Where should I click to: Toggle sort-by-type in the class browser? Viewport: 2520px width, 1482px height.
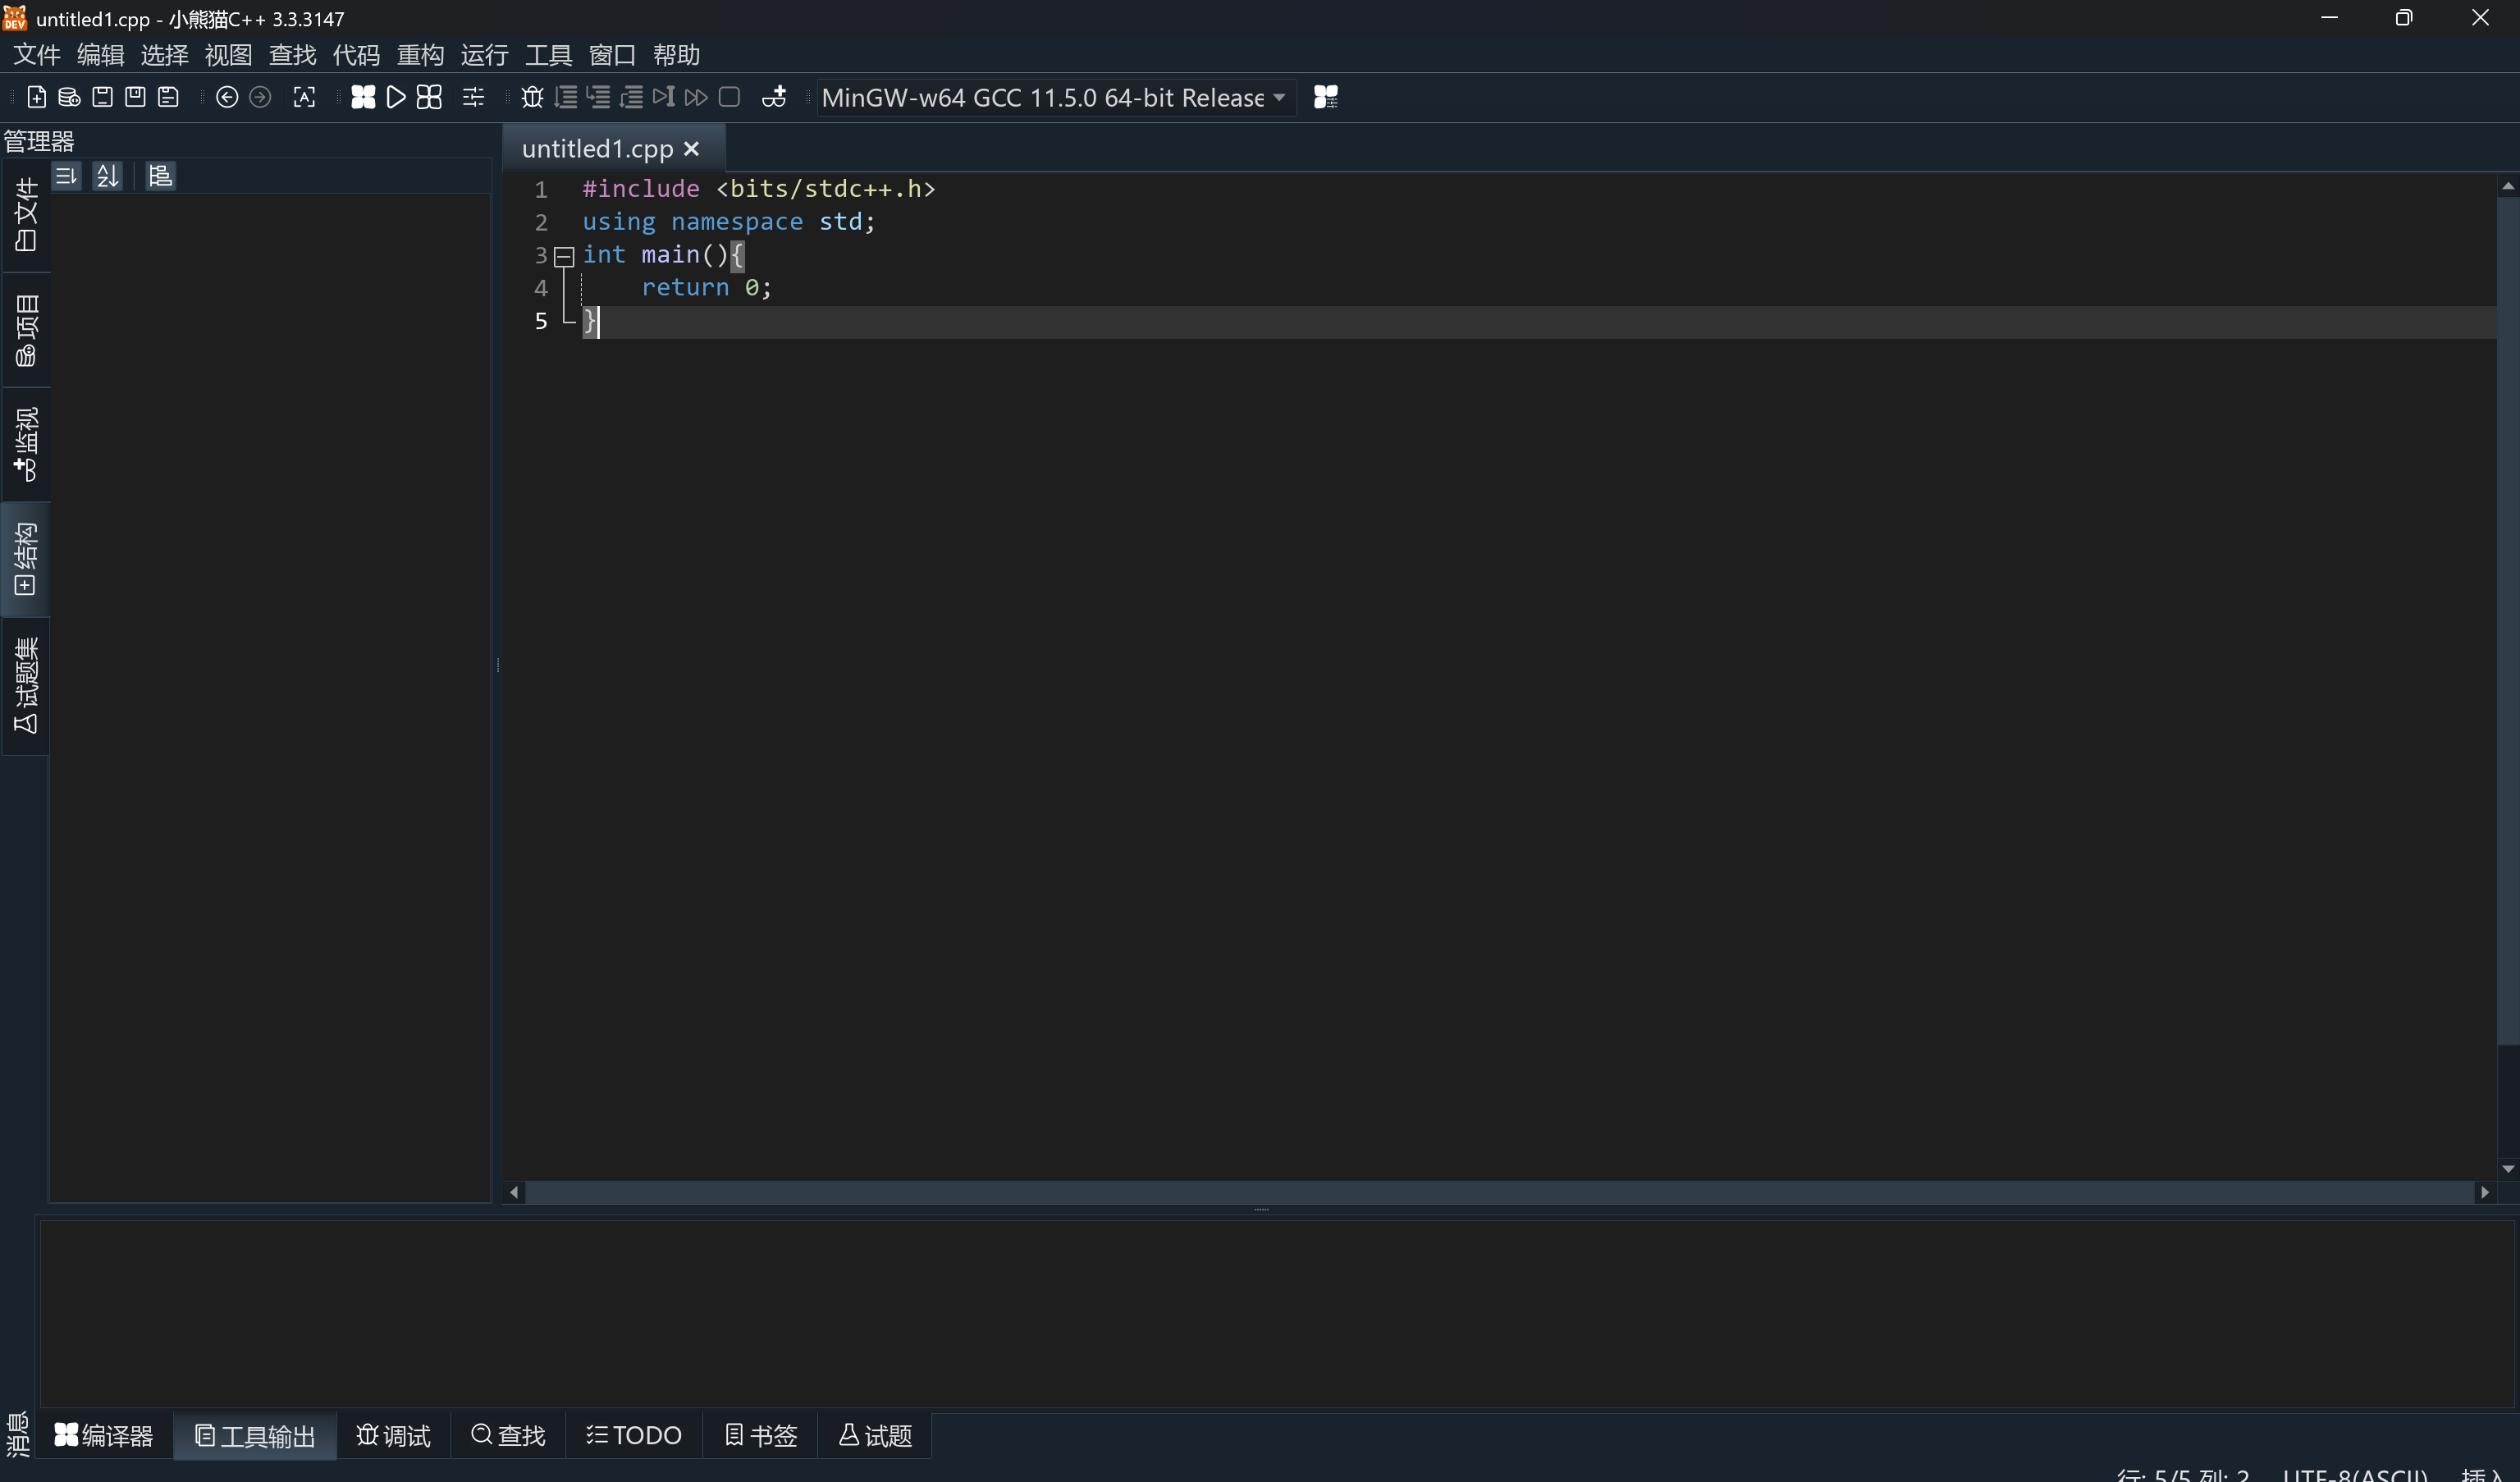[65, 175]
